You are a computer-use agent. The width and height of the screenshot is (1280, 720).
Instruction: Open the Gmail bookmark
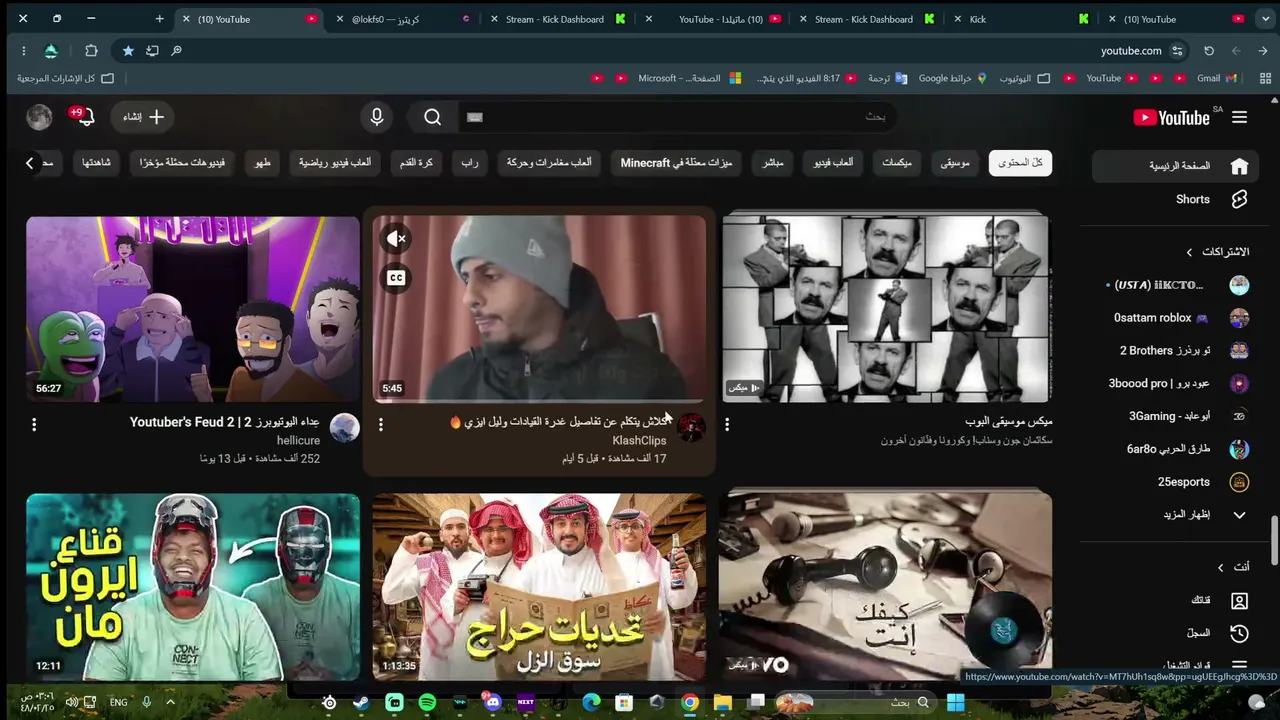pos(1217,78)
